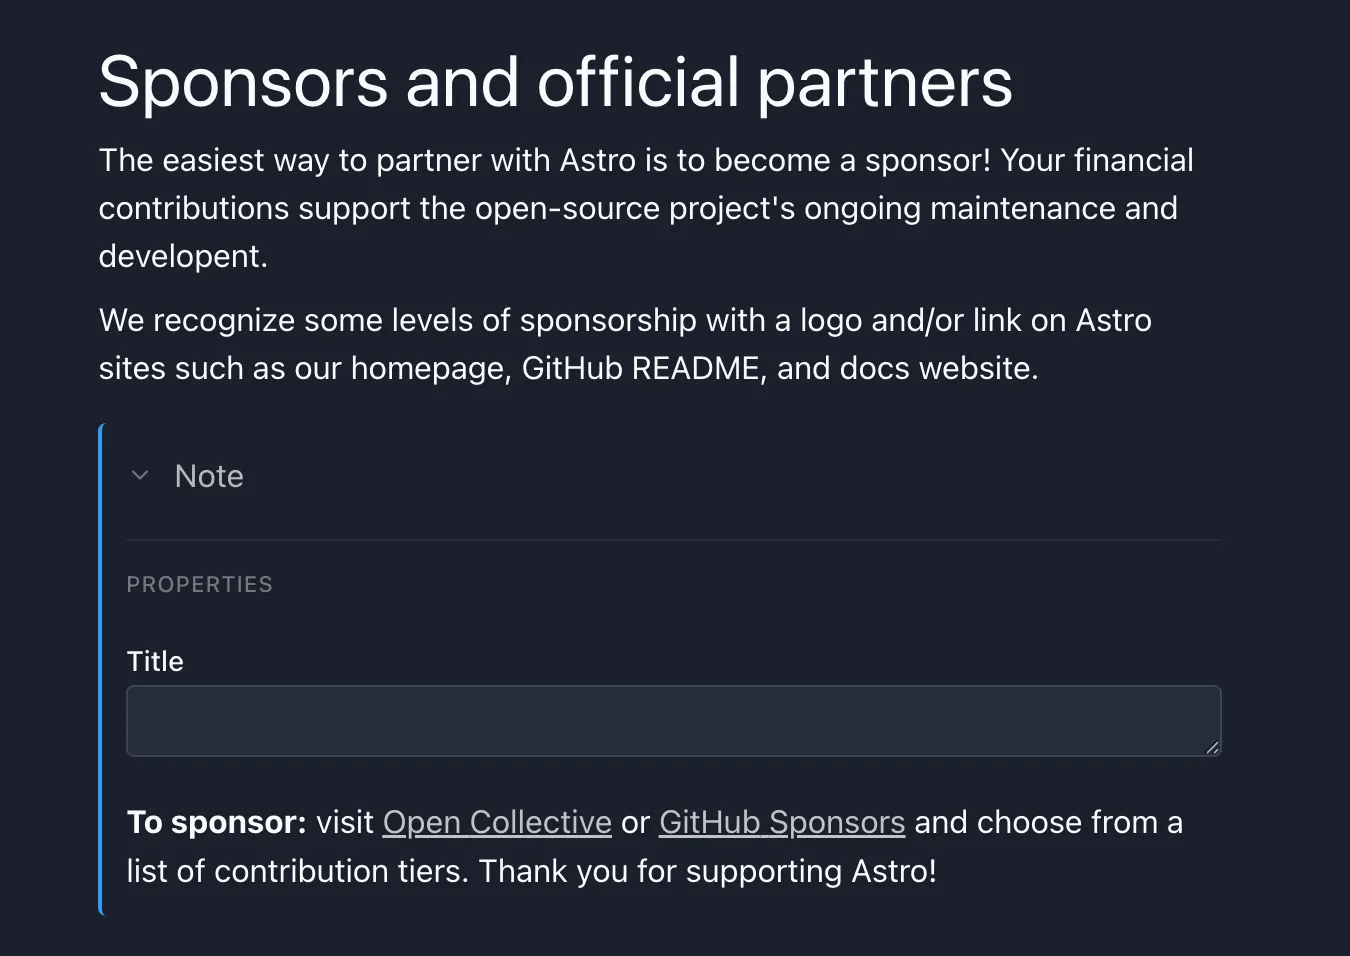Click the Title field label
1350x956 pixels.
155,661
